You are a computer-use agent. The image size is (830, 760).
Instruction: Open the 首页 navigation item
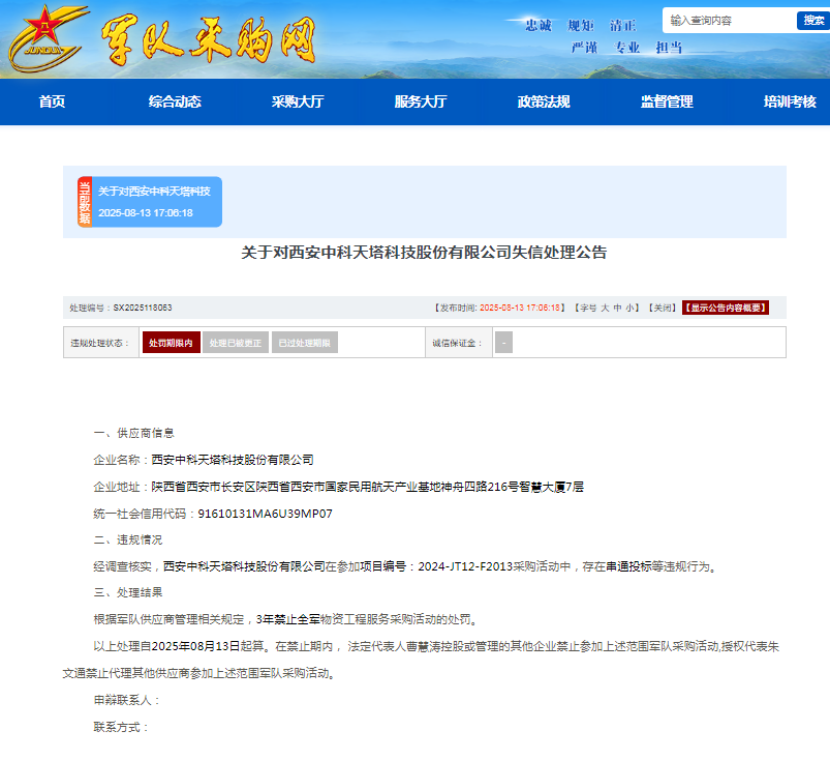52,102
